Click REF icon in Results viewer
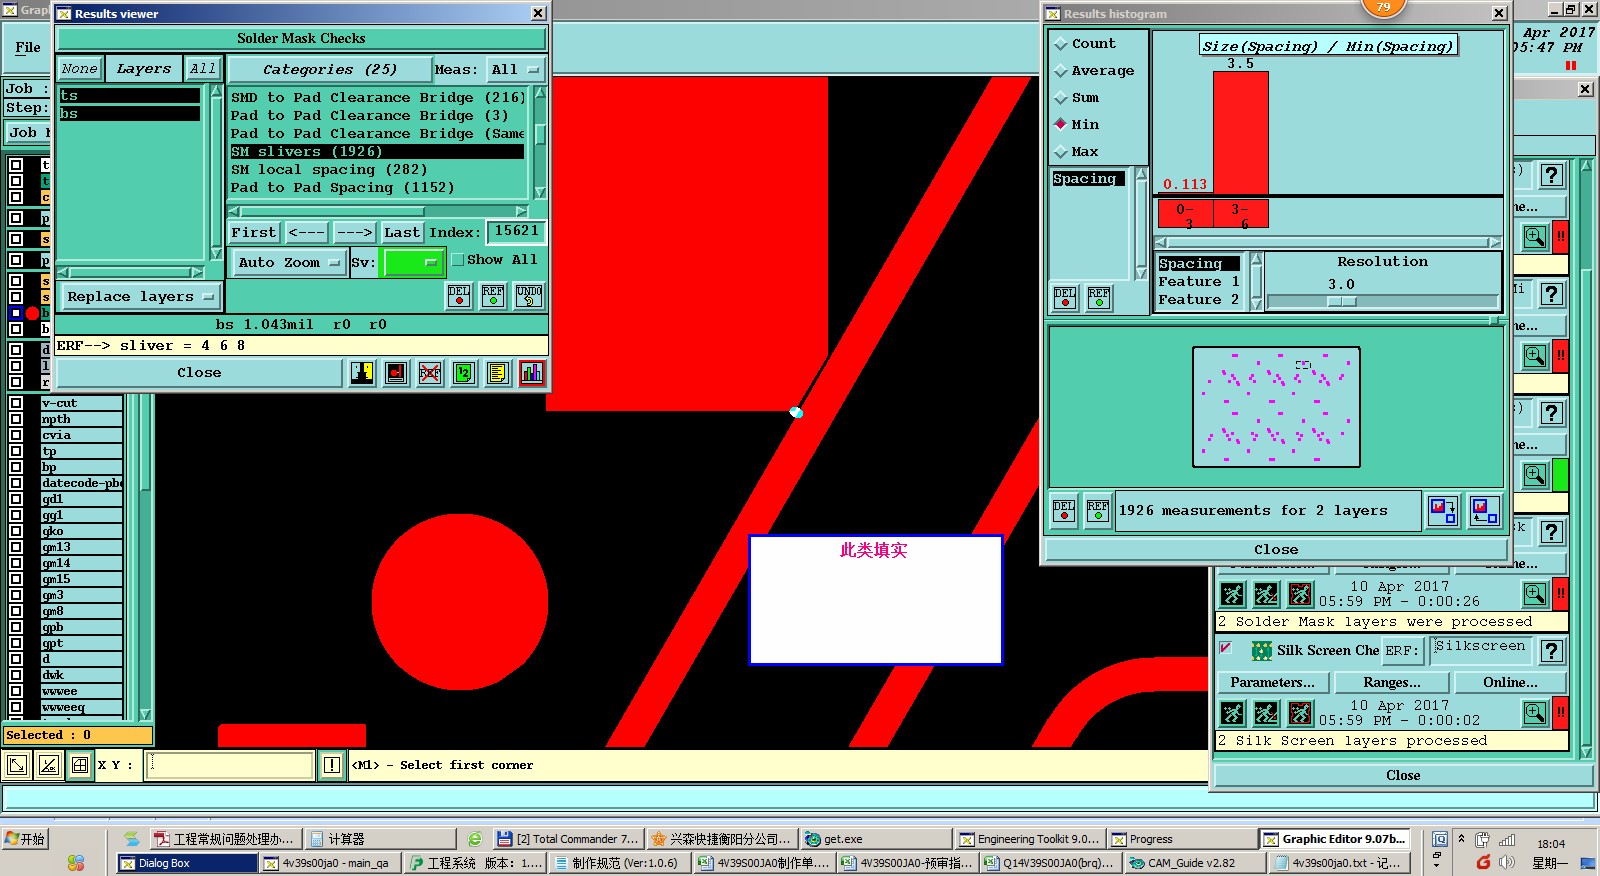 (493, 295)
